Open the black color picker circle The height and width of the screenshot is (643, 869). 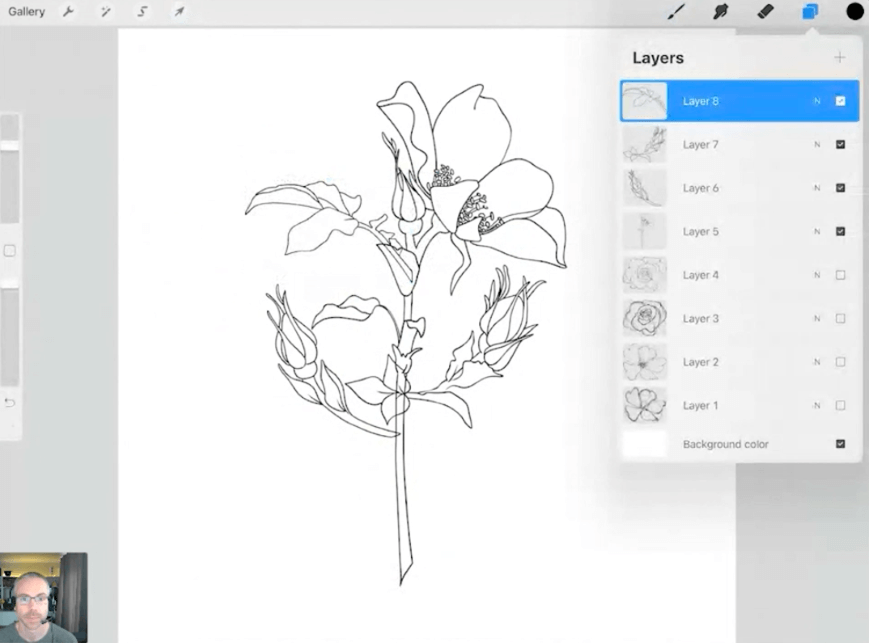pos(855,11)
